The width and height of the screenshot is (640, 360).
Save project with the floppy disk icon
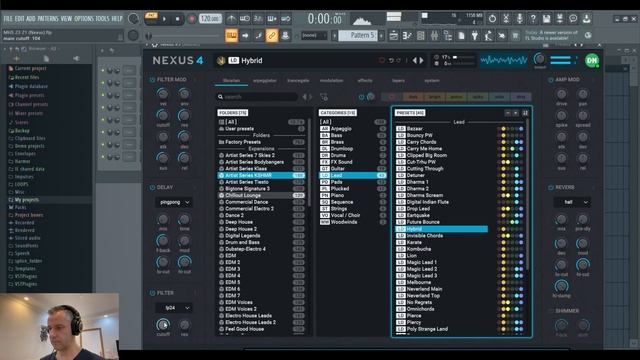click(546, 18)
